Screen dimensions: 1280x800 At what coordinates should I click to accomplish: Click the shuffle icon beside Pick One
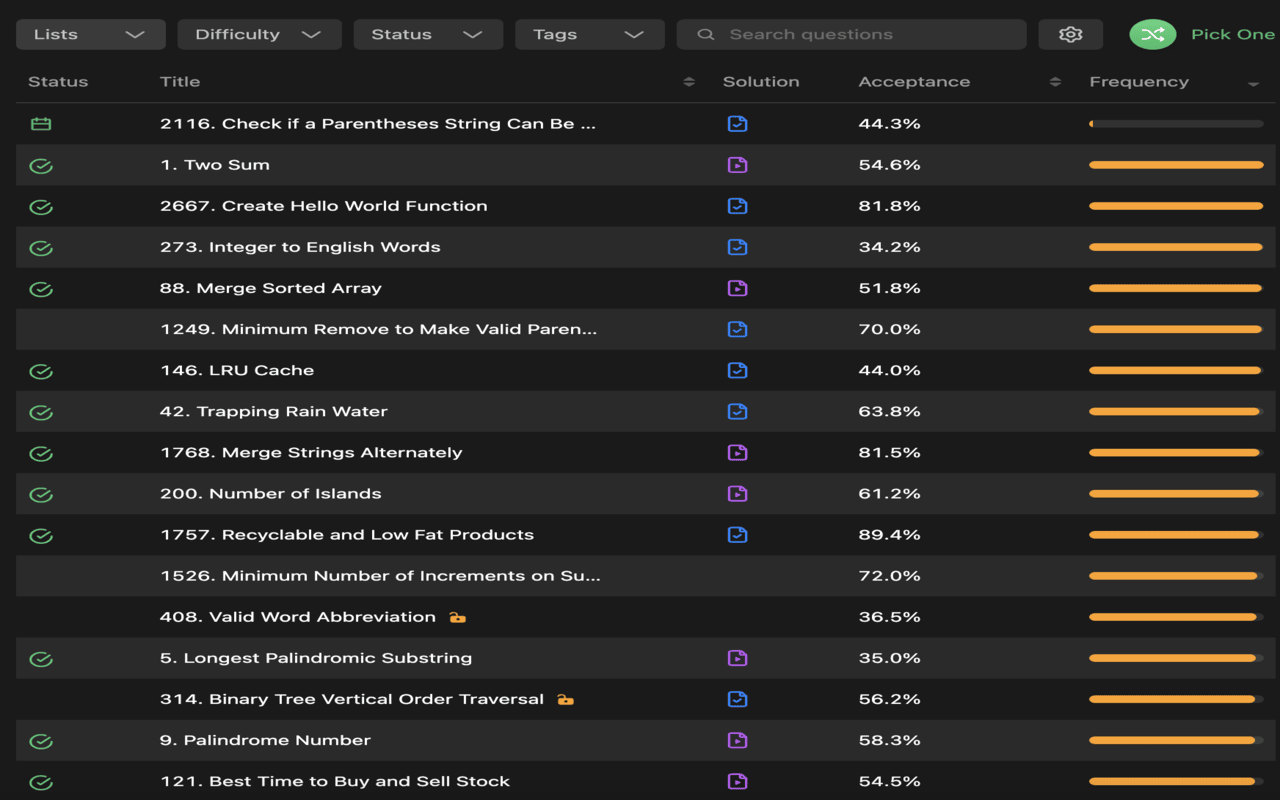tap(1152, 34)
